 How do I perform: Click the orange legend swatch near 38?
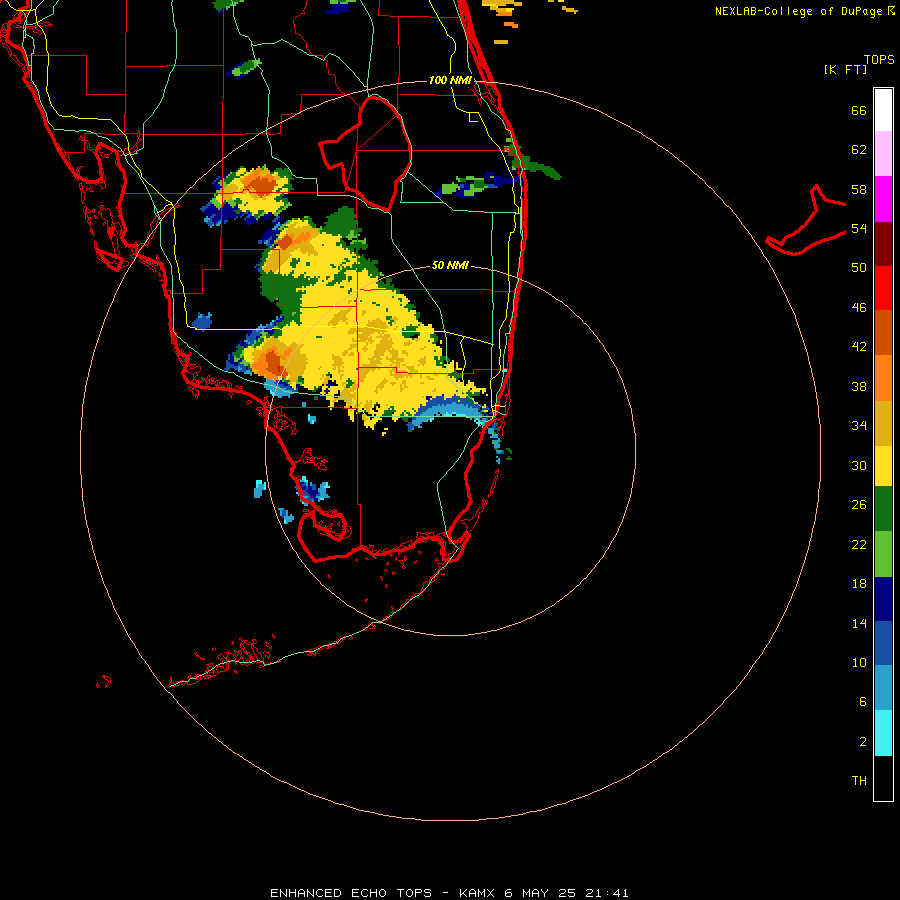883,378
